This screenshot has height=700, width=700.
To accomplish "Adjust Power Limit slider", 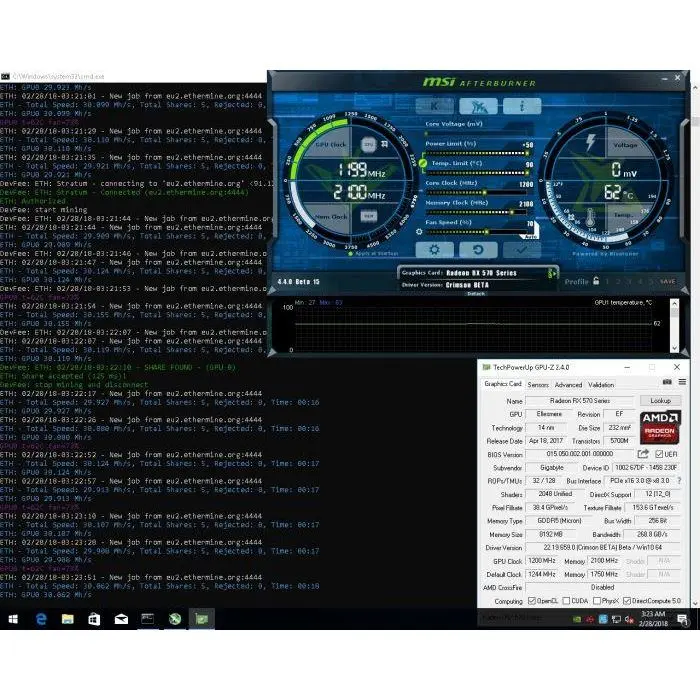I will tap(476, 153).
